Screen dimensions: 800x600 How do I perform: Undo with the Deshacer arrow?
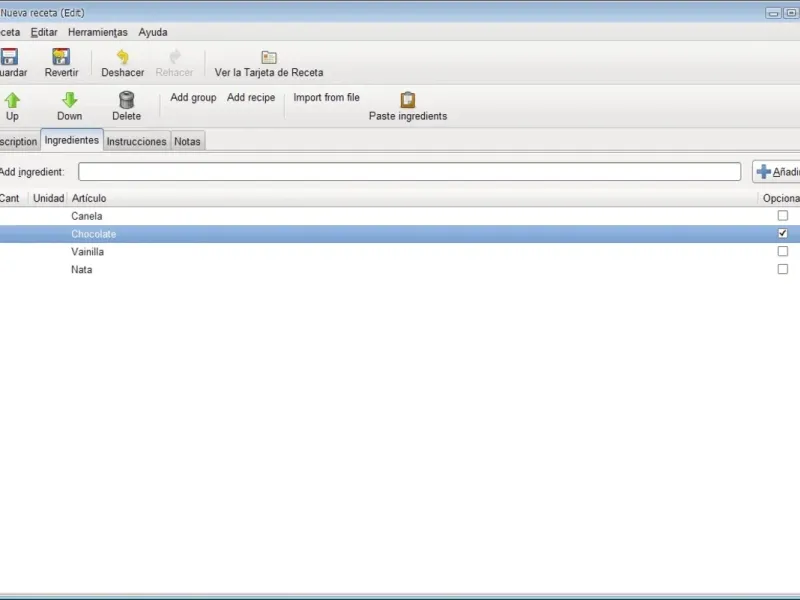[x=122, y=57]
